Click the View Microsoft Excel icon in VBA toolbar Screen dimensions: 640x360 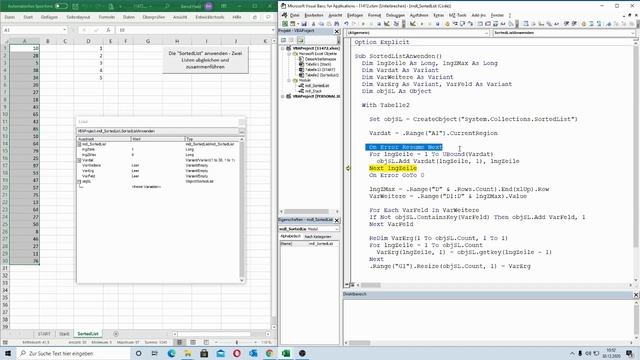pyautogui.click(x=285, y=24)
